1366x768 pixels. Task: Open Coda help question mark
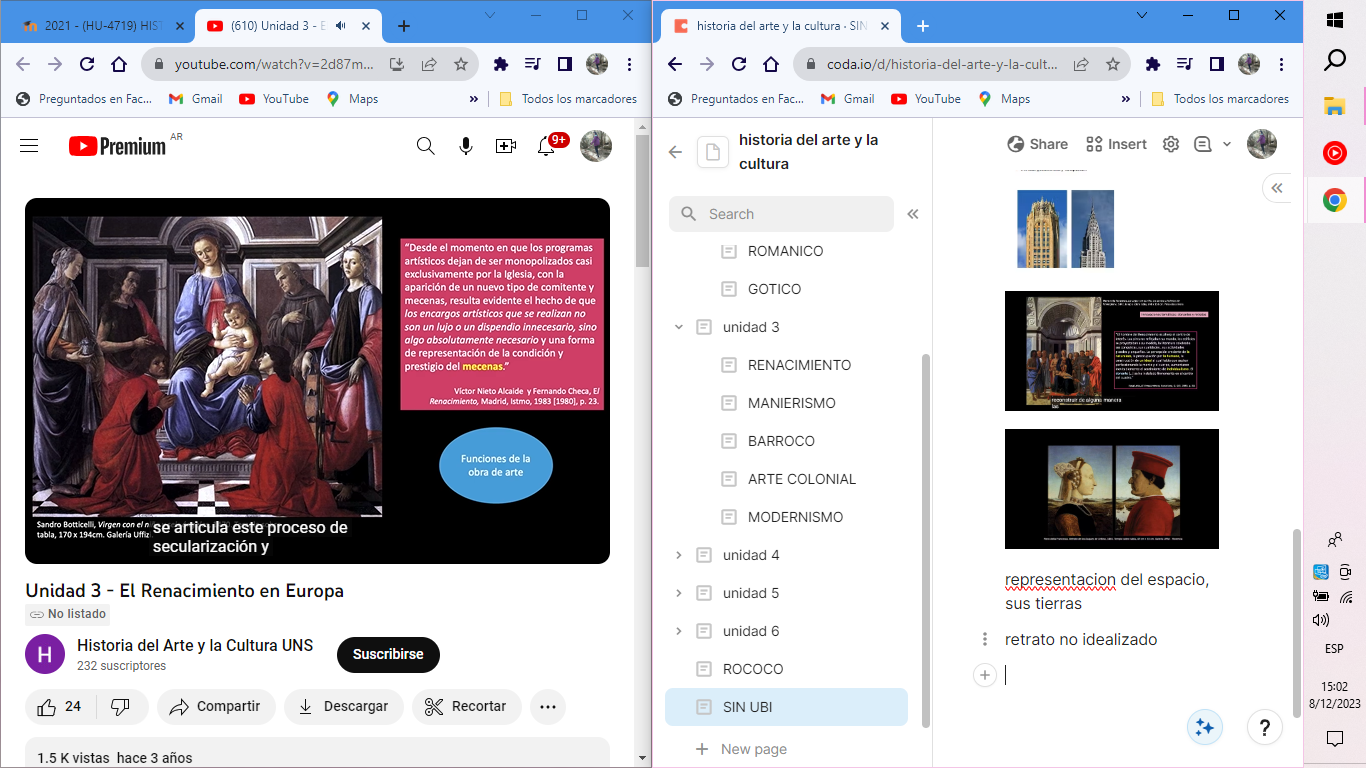pyautogui.click(x=1265, y=728)
